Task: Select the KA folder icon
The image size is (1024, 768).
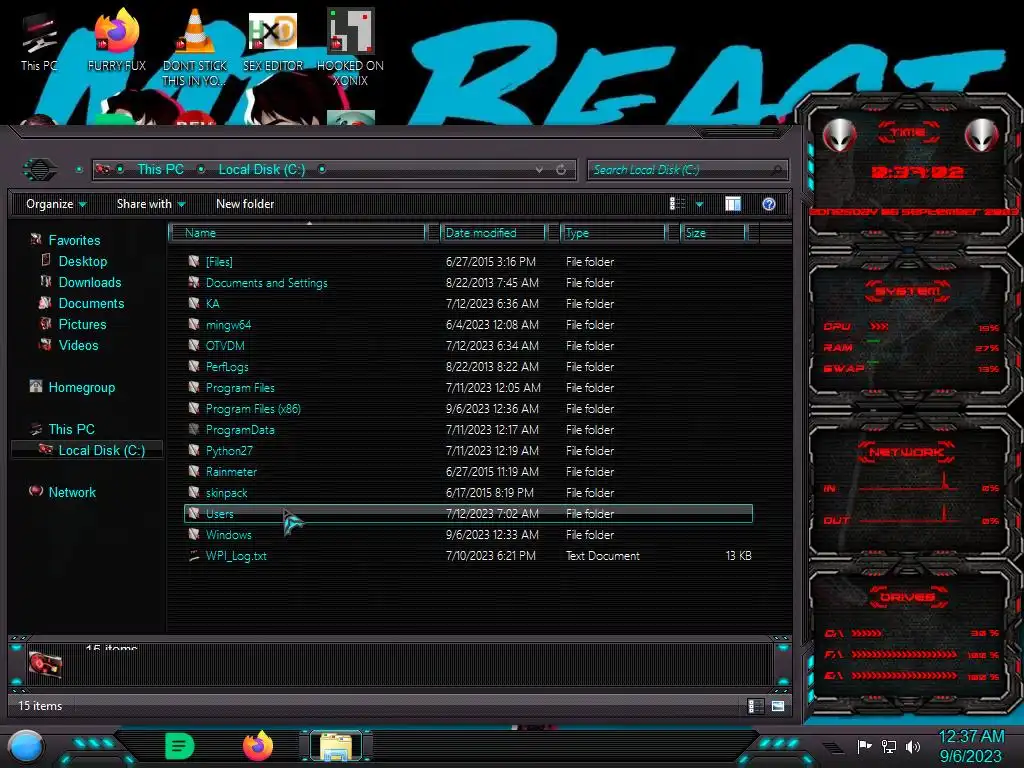Action: pos(193,303)
